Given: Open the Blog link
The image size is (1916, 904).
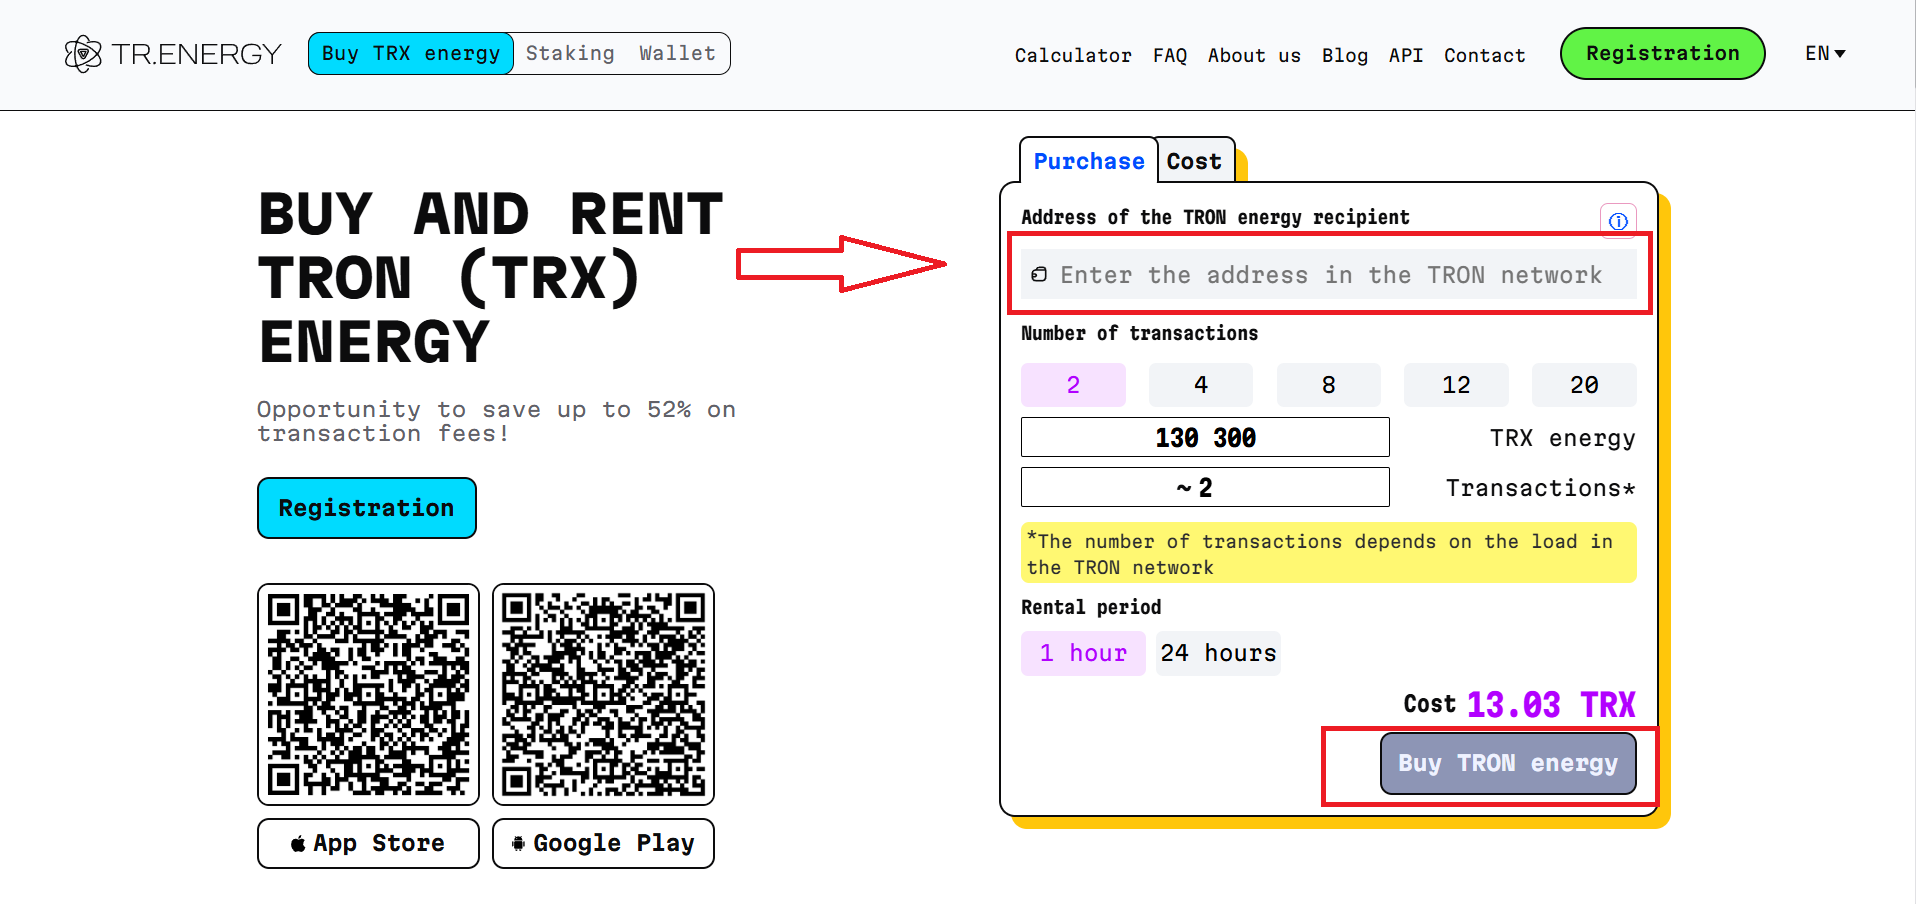Looking at the screenshot, I should [1344, 55].
